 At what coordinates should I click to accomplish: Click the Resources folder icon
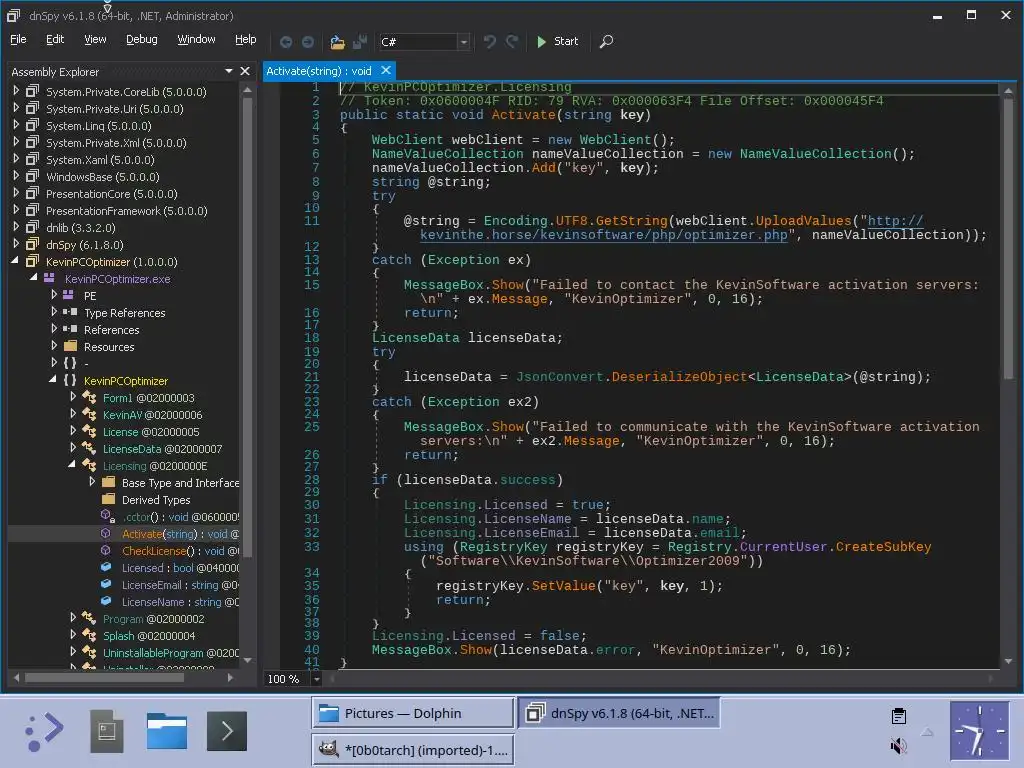(x=71, y=346)
